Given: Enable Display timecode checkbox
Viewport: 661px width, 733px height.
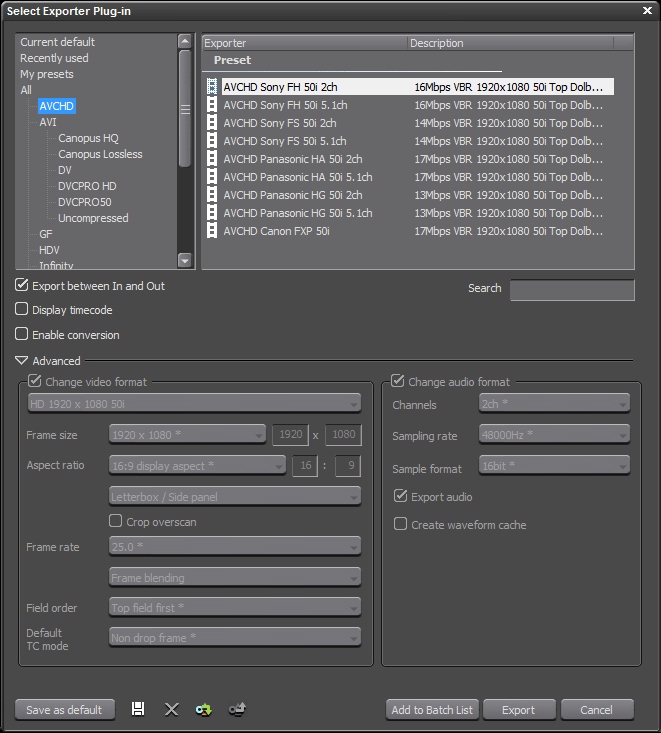Looking at the screenshot, I should pyautogui.click(x=22, y=309).
